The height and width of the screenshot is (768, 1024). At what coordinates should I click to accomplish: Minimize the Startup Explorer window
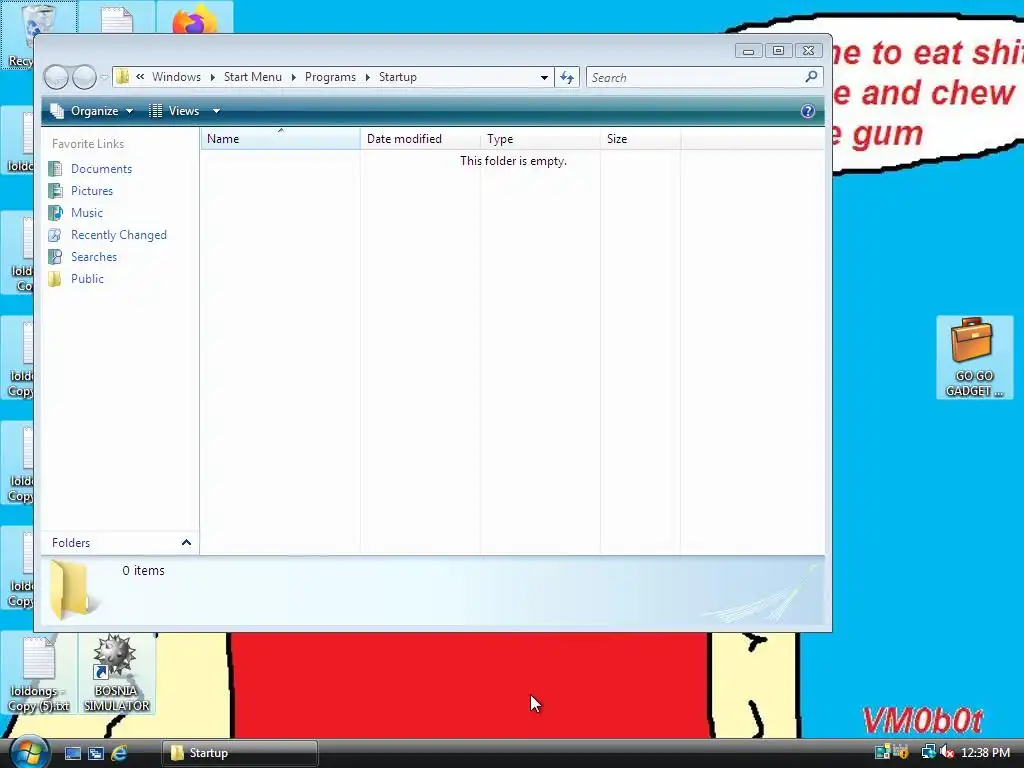tap(748, 51)
